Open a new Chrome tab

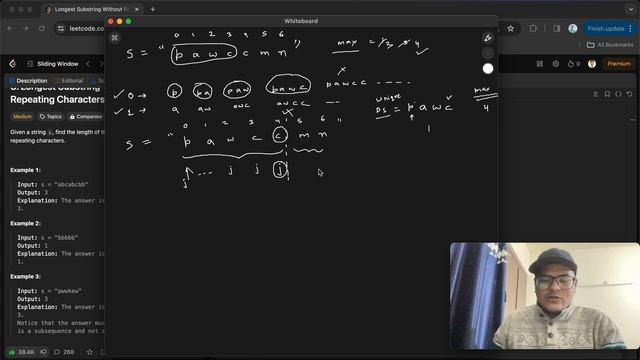point(153,9)
